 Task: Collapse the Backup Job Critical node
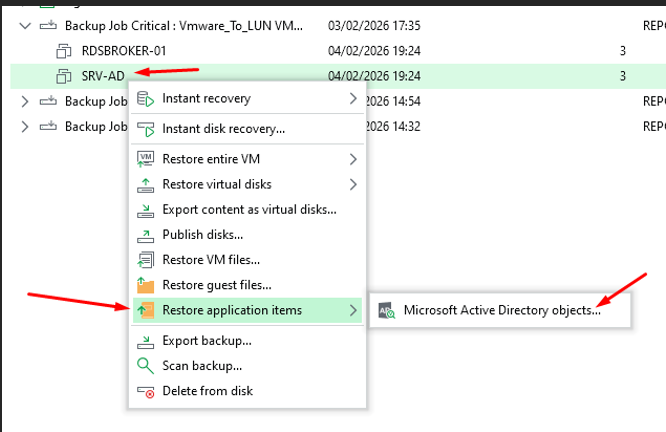pyautogui.click(x=25, y=26)
